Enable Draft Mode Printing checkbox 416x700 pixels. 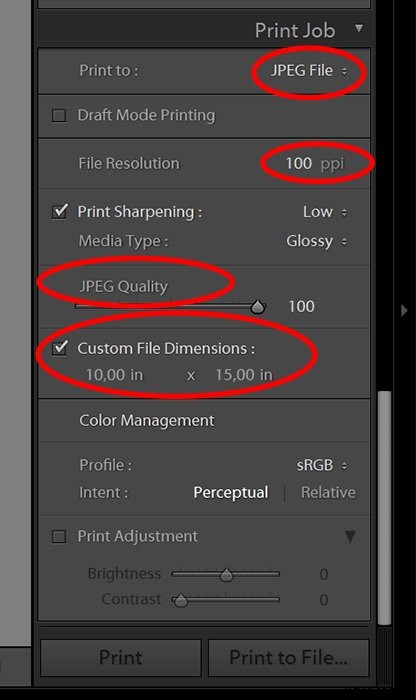(59, 116)
